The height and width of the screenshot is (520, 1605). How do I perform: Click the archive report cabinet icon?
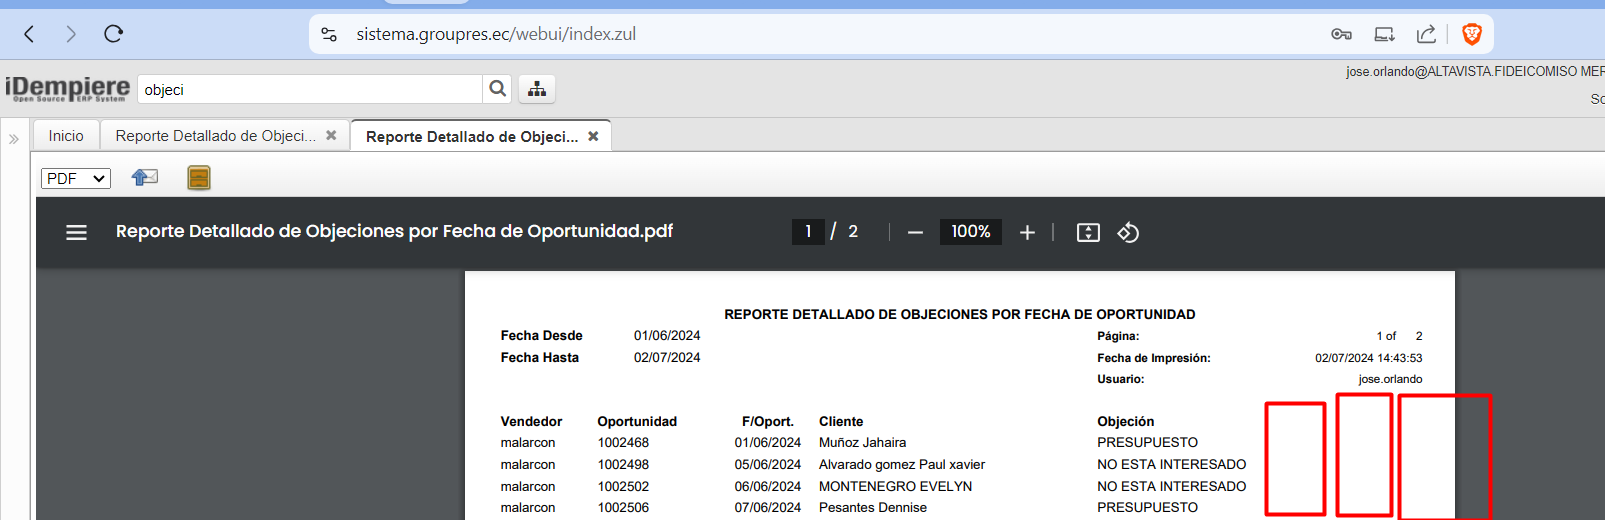[199, 178]
